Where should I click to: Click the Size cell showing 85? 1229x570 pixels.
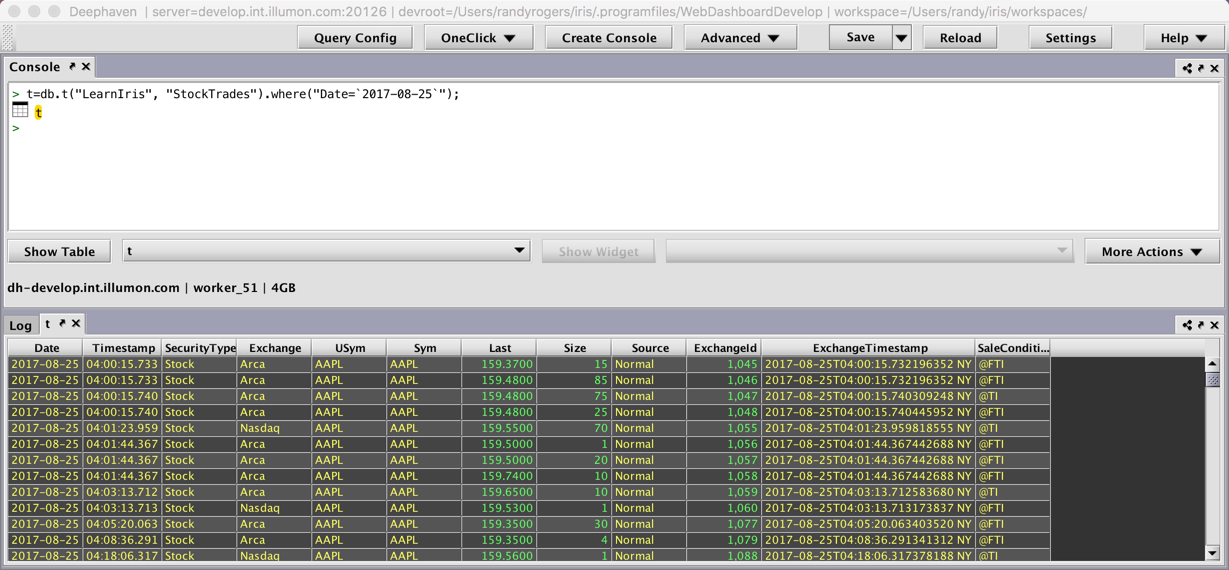(574, 380)
